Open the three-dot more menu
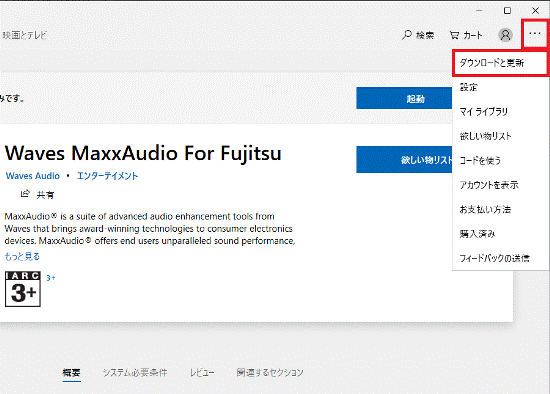Screen dimensions: 550x394 (535, 34)
